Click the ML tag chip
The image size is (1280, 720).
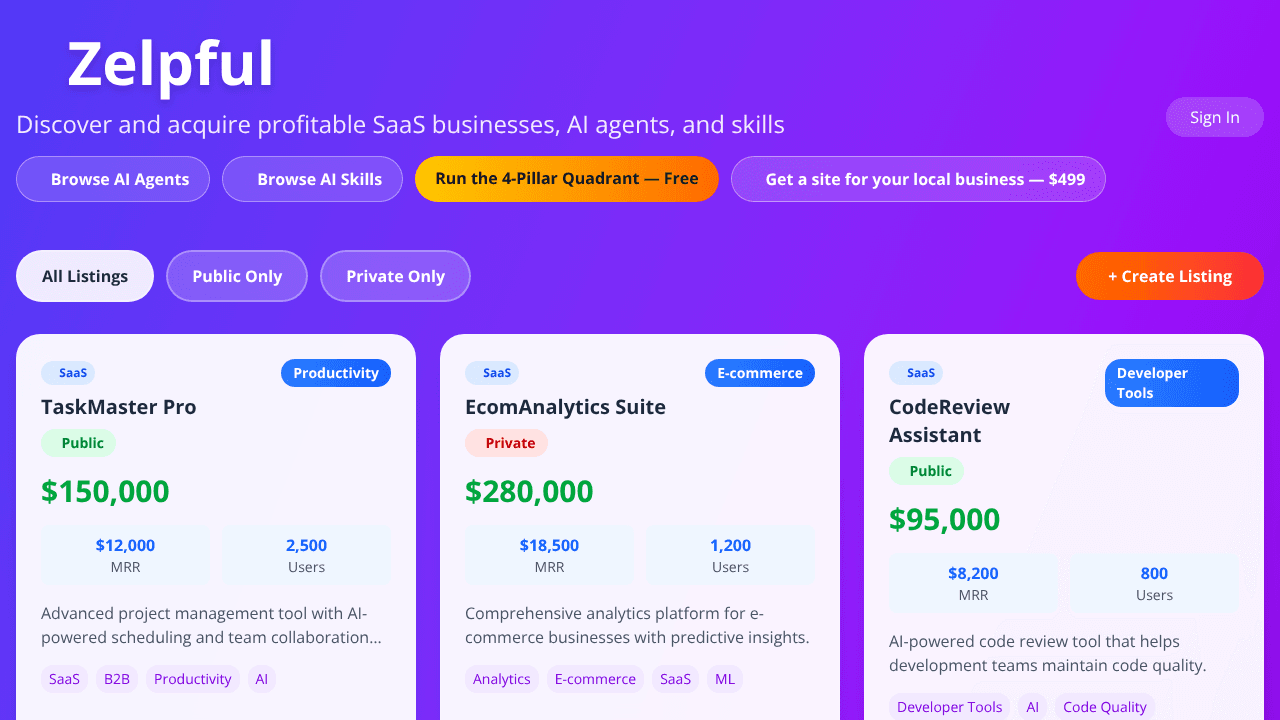tap(725, 679)
